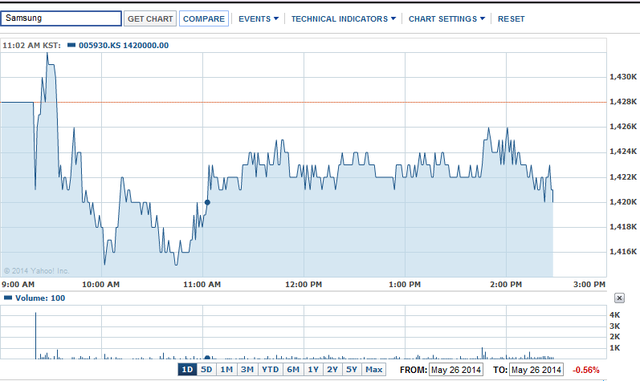The width and height of the screenshot is (640, 381).
Task: Click the 4K volume axis label
Action: (615, 315)
